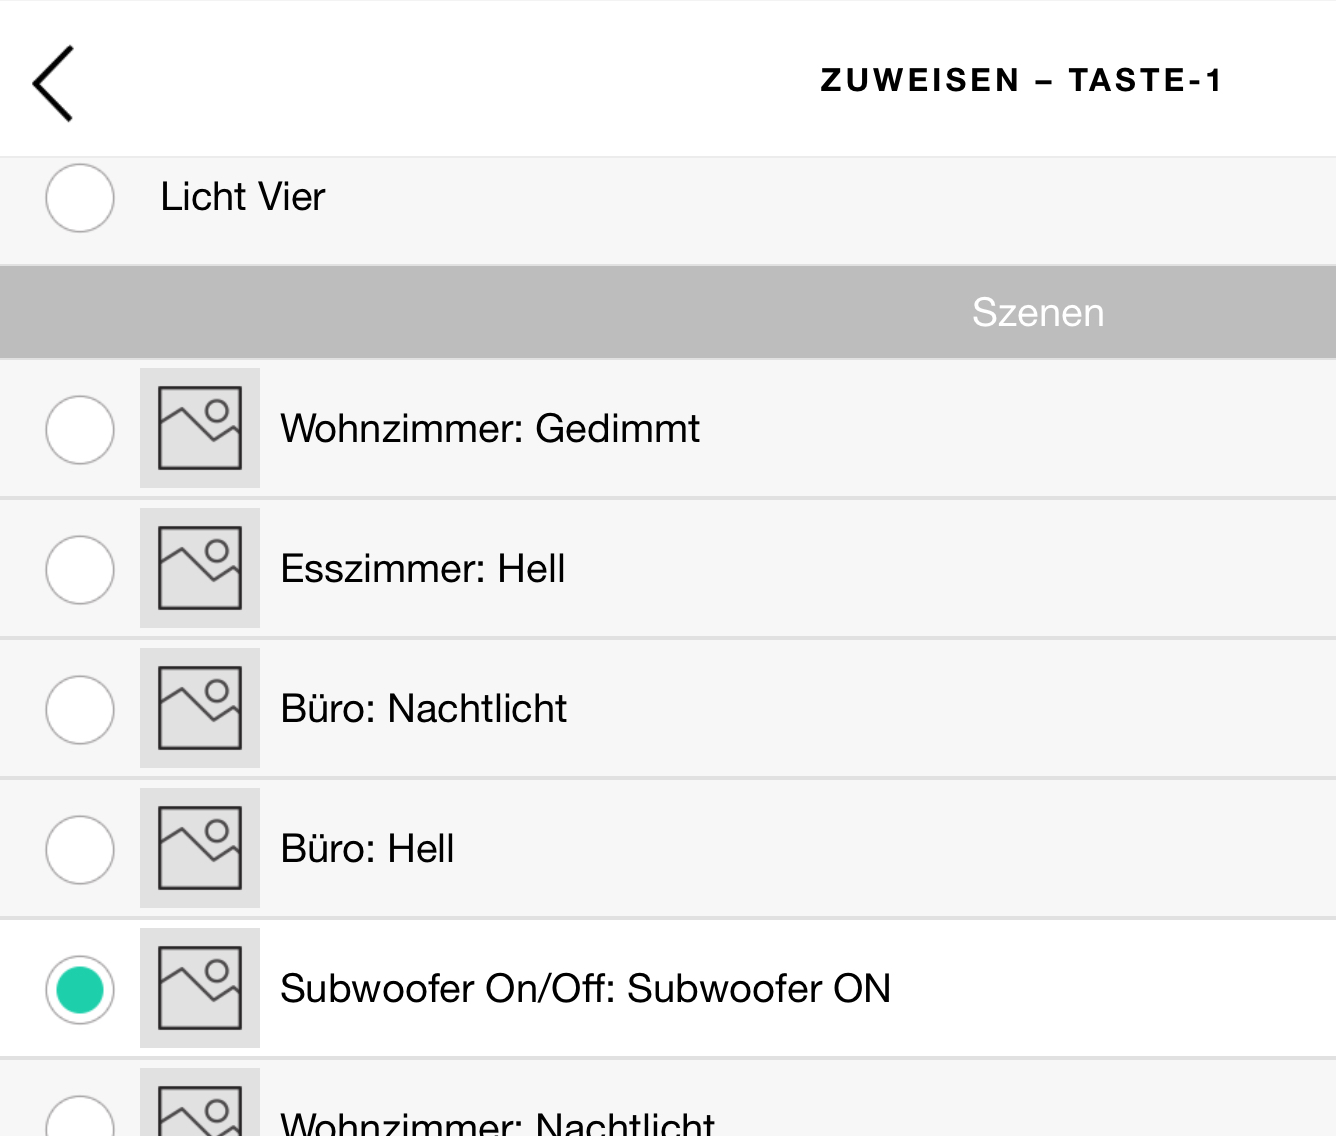
Task: Deselect the Subwoofer ON radio button
Action: point(80,990)
